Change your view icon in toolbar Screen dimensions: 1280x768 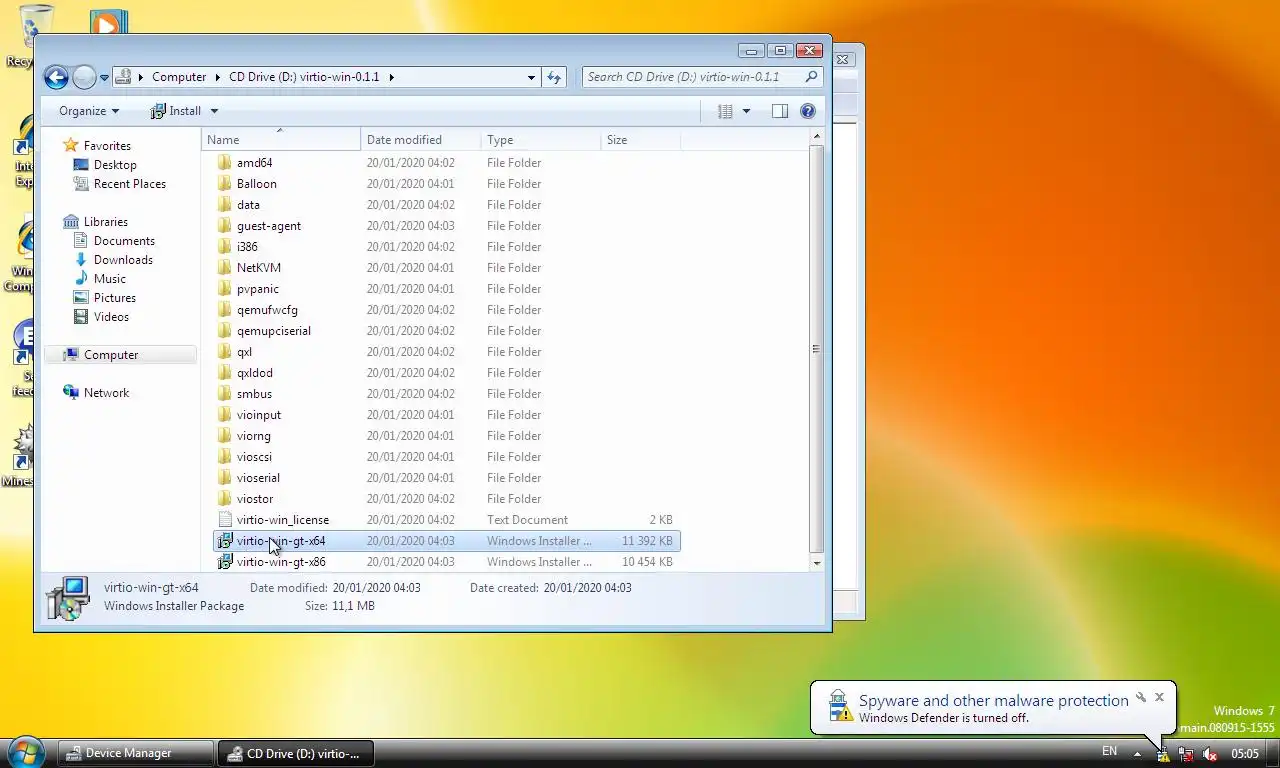[x=726, y=111]
